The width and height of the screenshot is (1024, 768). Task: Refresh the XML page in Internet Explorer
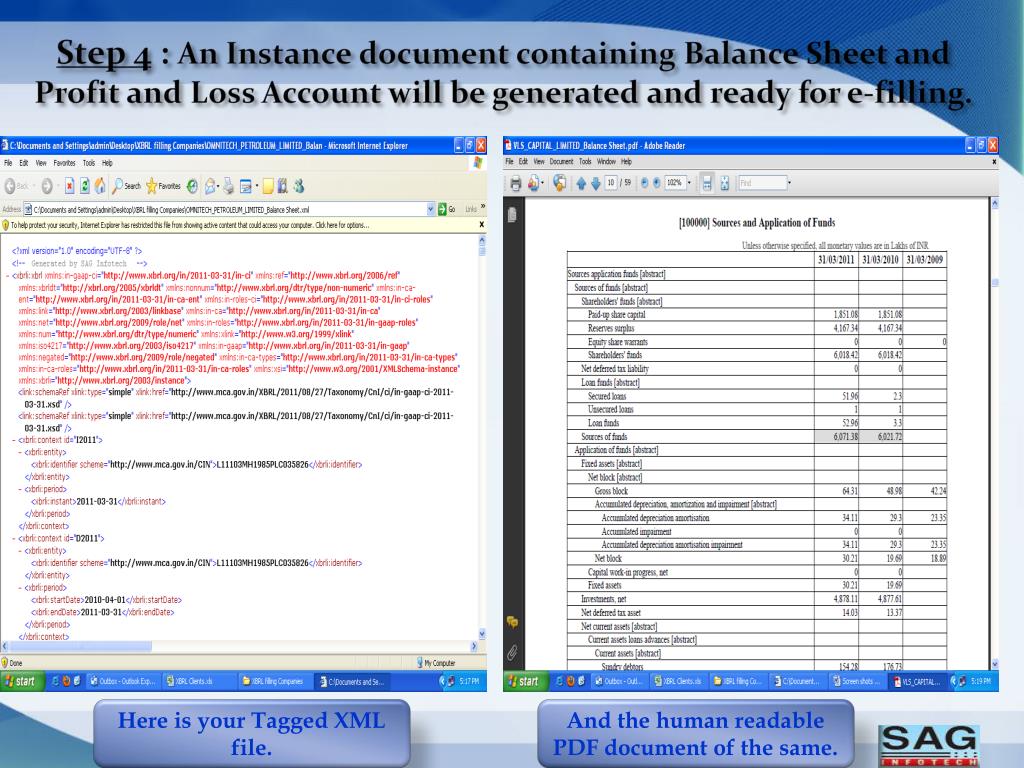85,186
